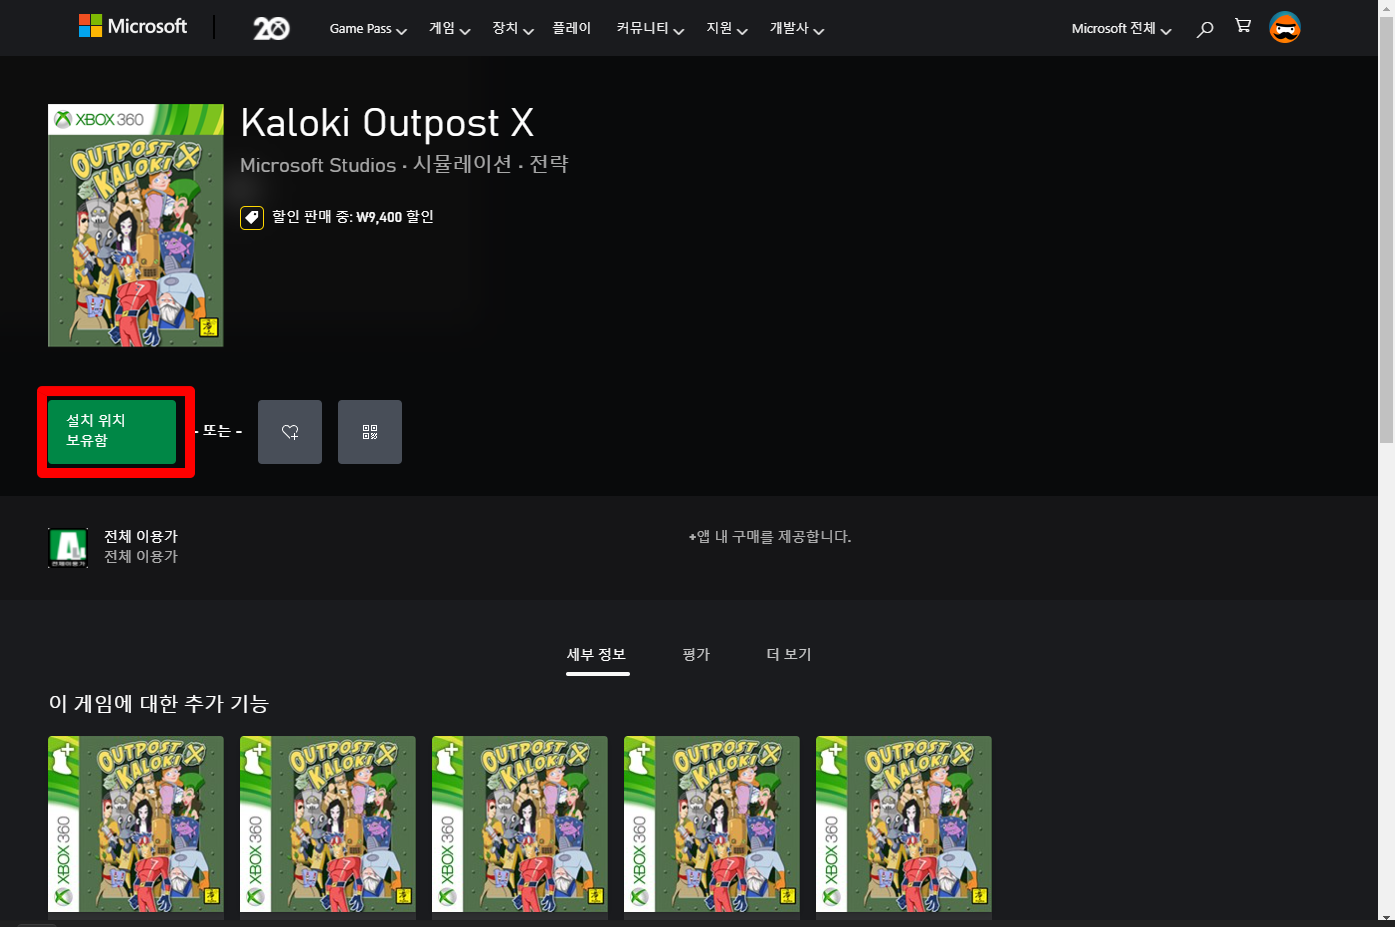Open the fourth add-on thumbnail

(712, 824)
